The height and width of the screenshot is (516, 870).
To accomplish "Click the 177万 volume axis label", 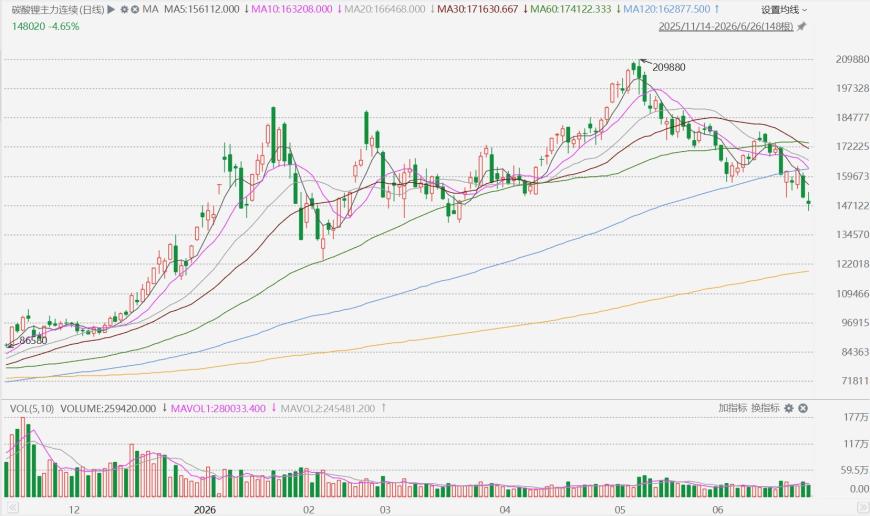I will 856,417.
